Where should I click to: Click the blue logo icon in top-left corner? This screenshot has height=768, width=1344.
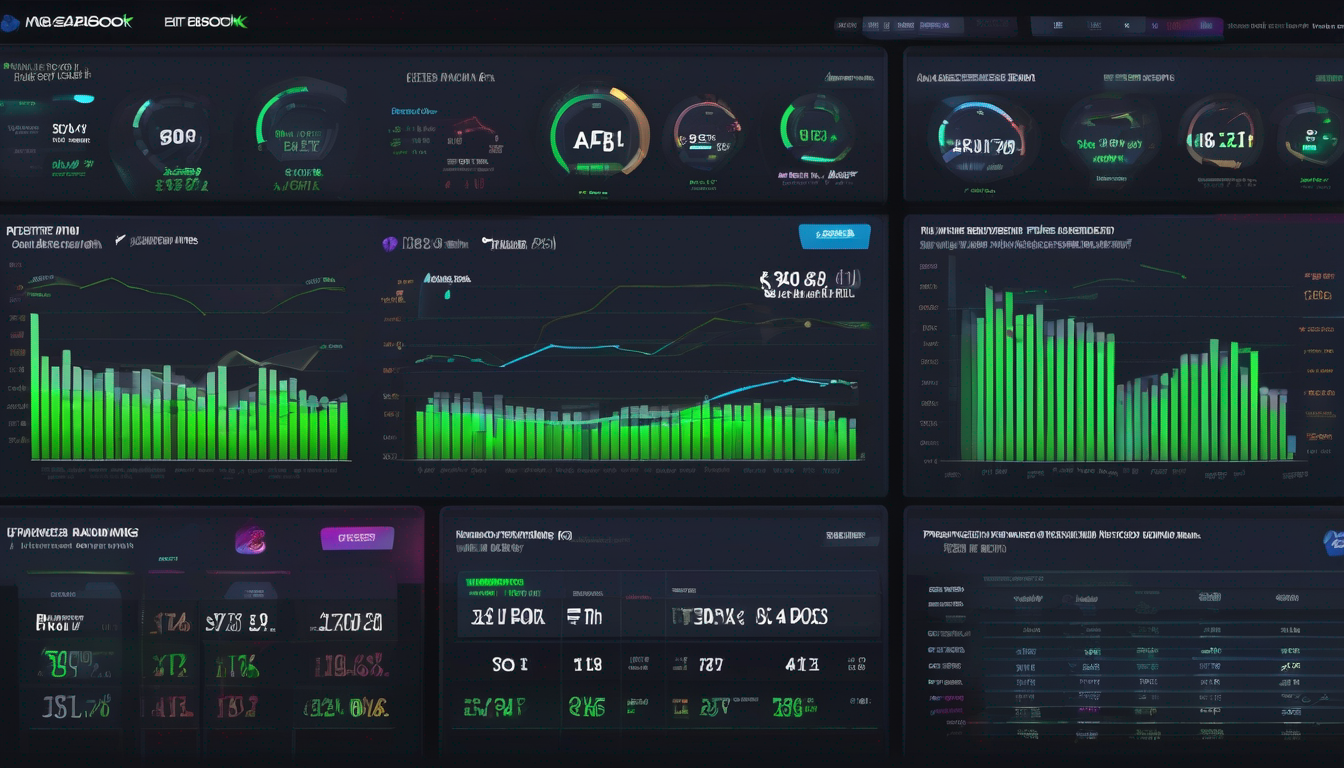pos(9,22)
